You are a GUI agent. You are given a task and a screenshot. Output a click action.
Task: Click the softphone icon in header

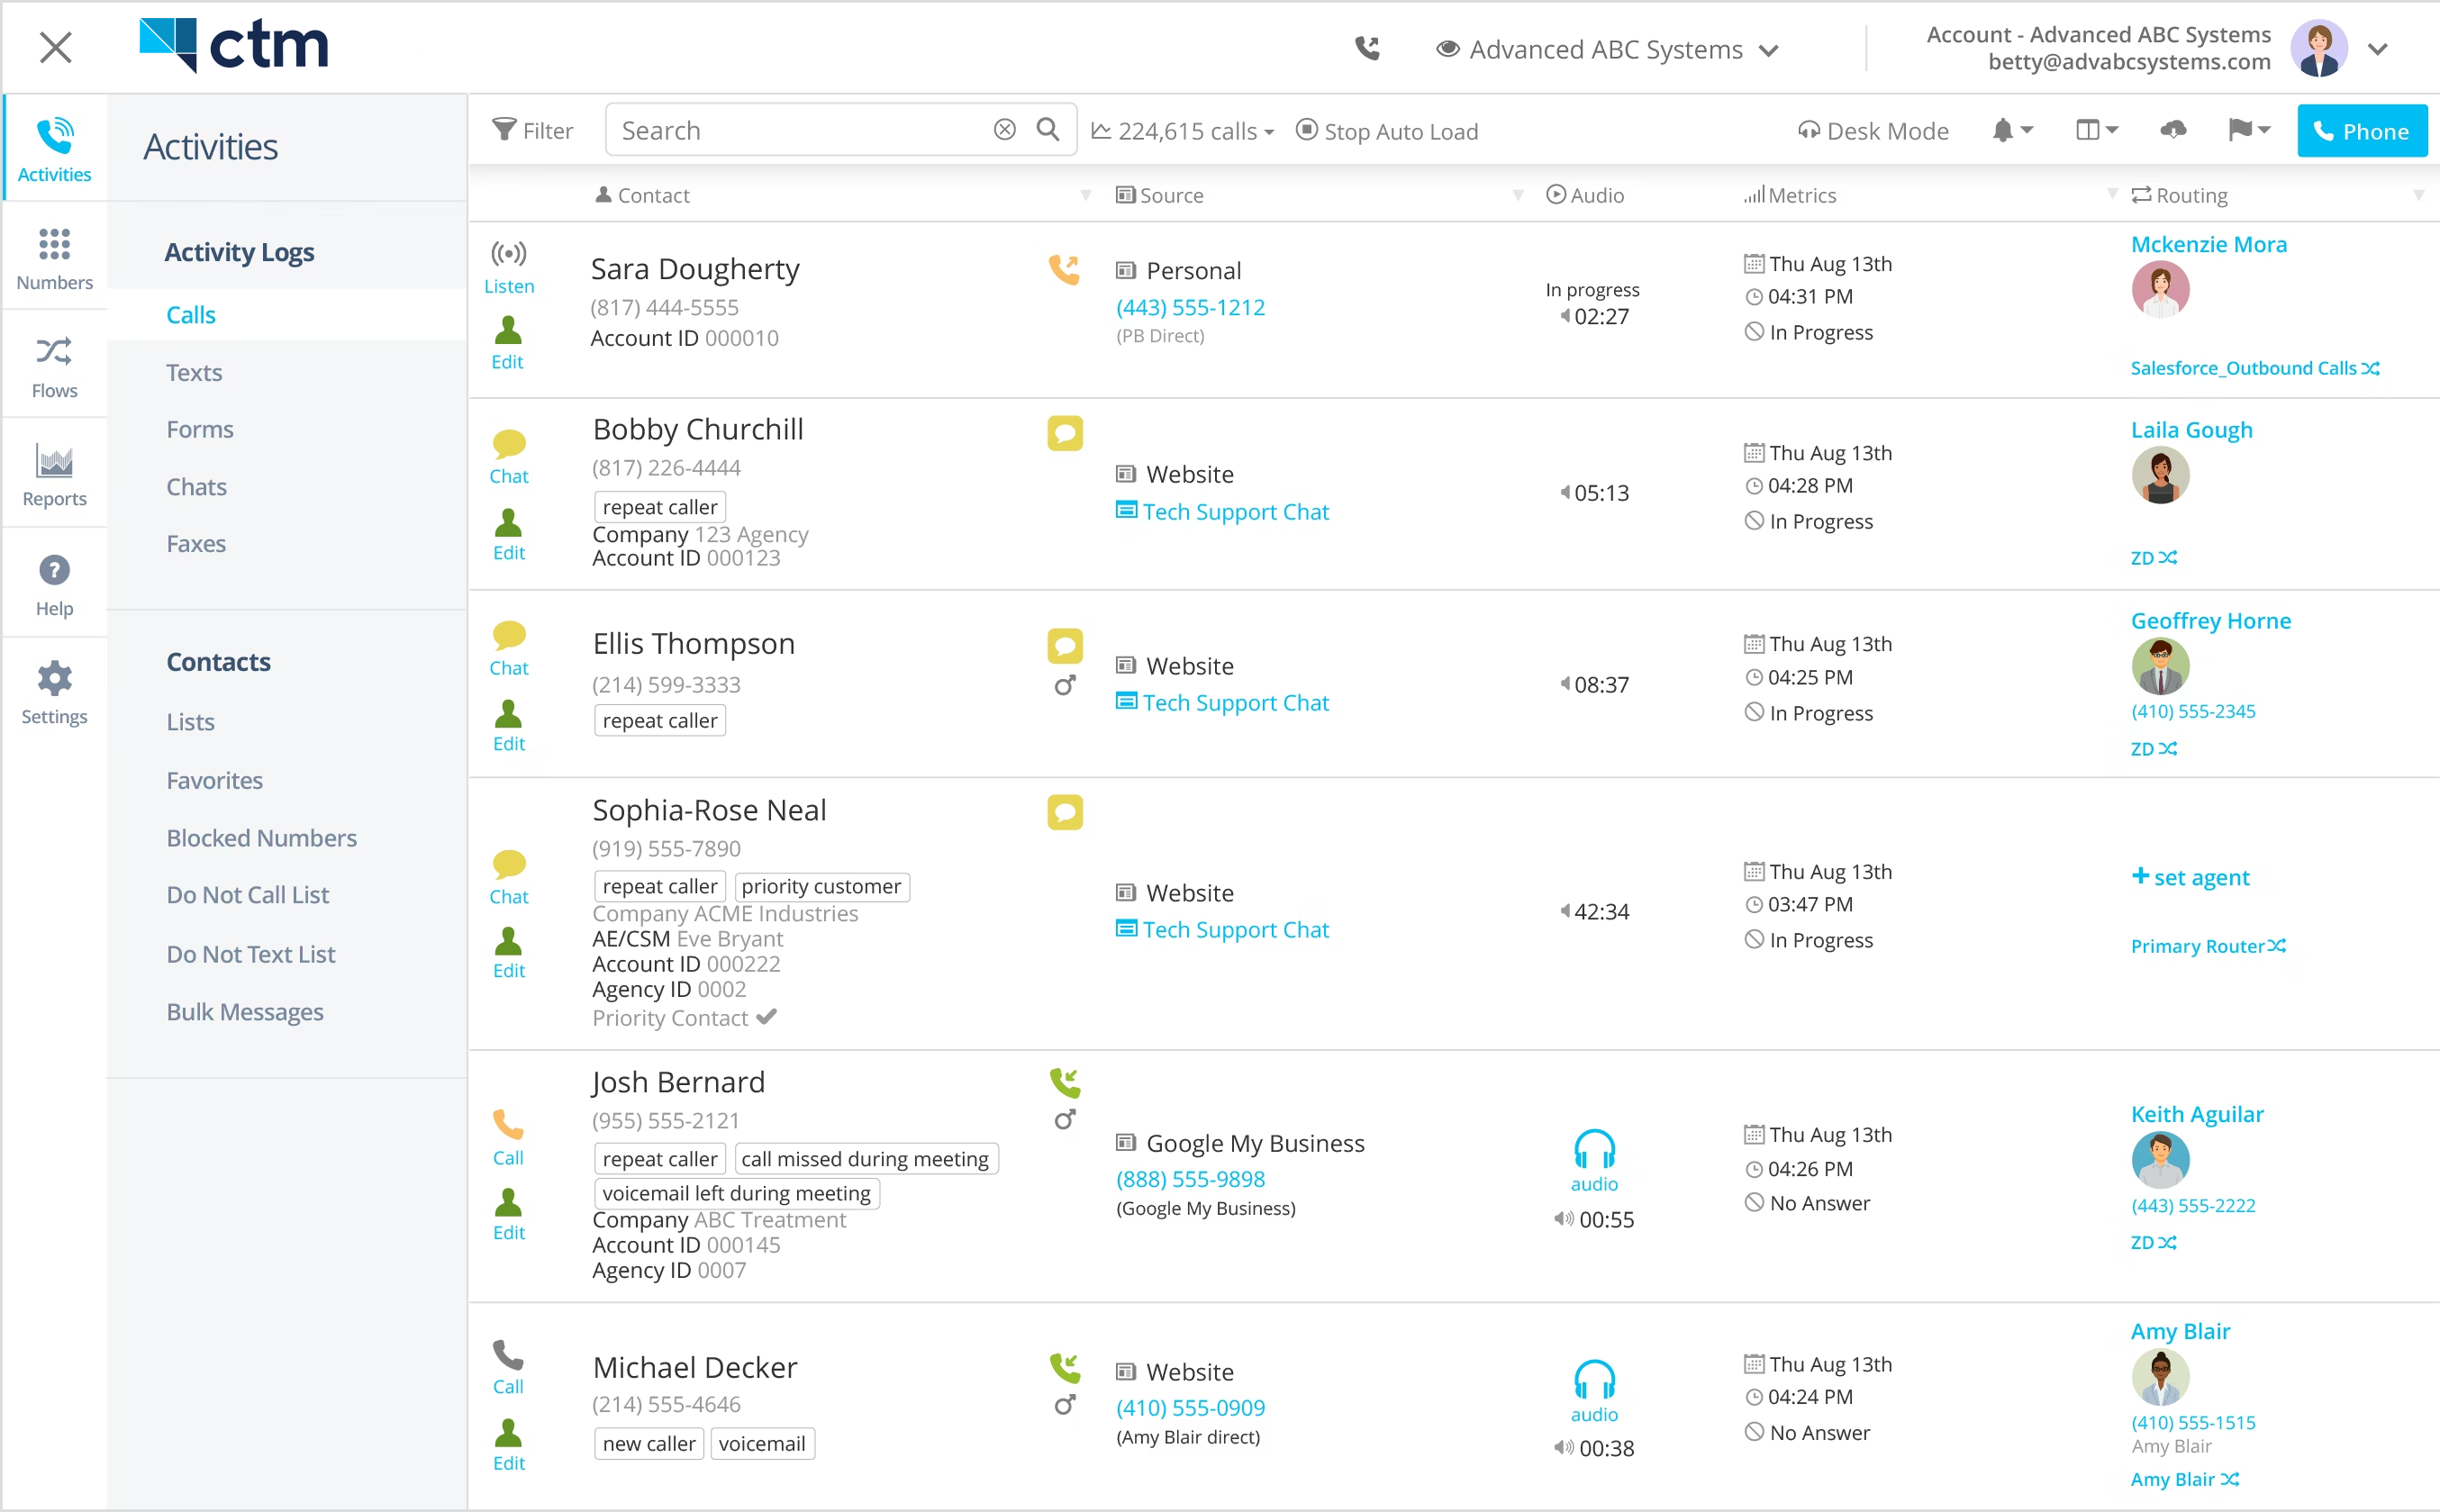point(1367,48)
